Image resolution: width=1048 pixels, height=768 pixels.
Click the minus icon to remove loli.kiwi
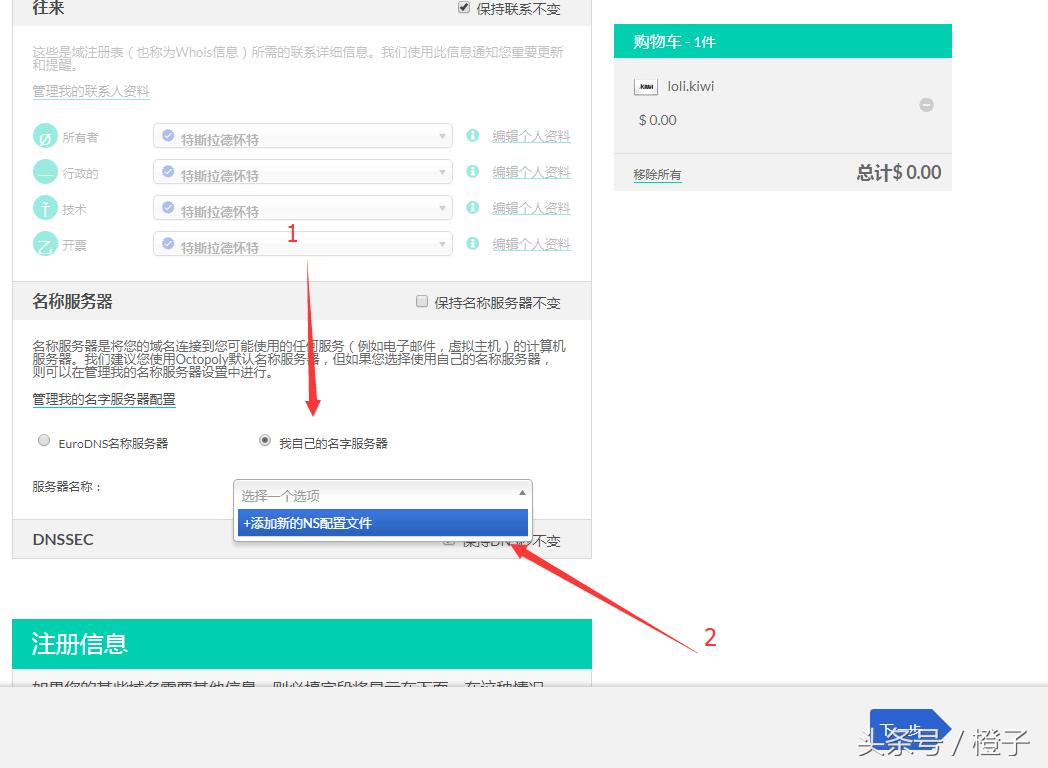[x=926, y=104]
